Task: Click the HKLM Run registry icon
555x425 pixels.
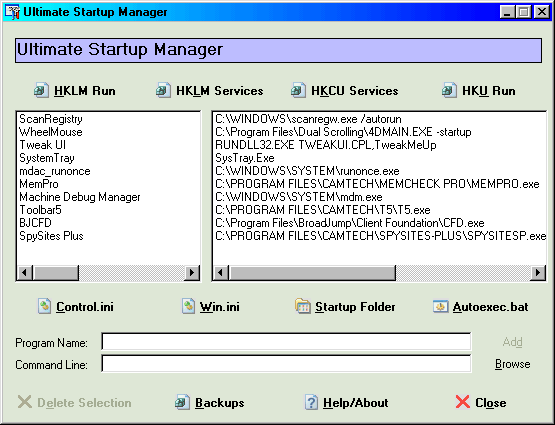Action: 41,90
